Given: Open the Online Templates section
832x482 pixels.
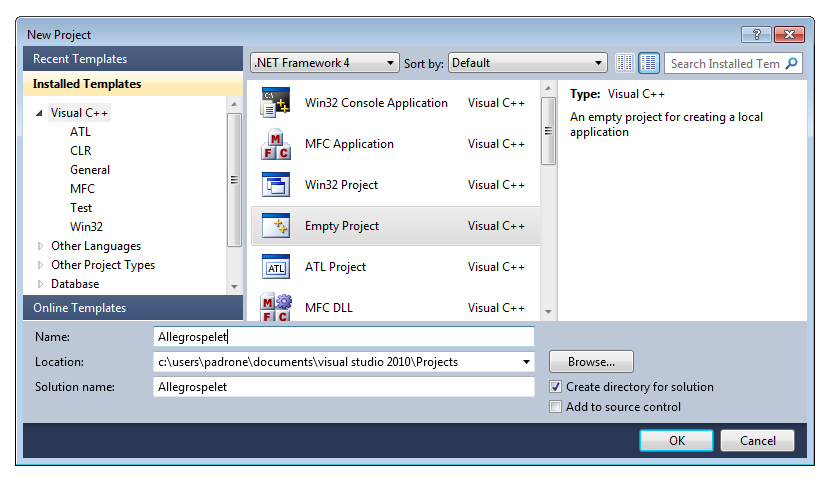Looking at the screenshot, I should pos(133,308).
